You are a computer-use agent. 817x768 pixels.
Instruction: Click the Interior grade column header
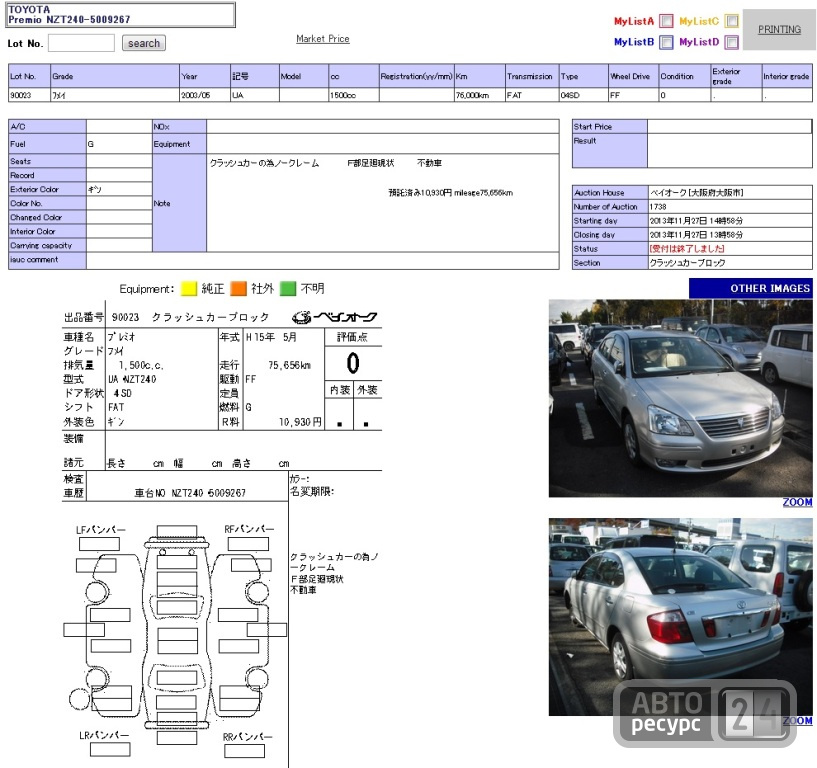(786, 76)
